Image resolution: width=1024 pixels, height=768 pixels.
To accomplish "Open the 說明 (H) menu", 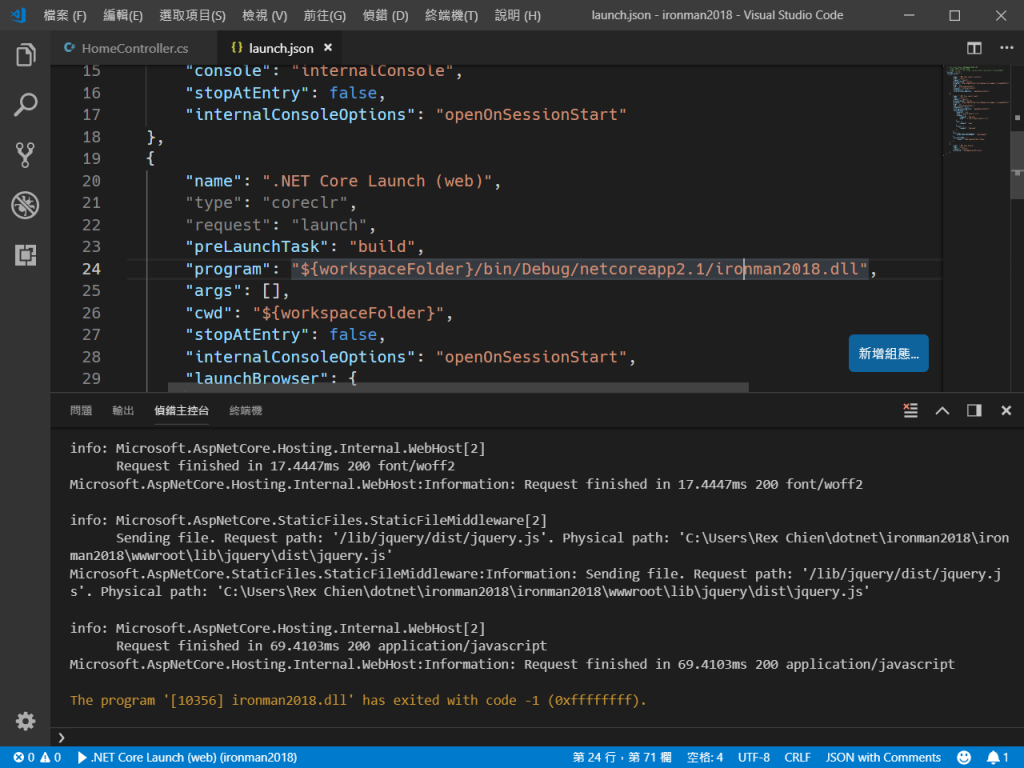I will click(x=518, y=15).
